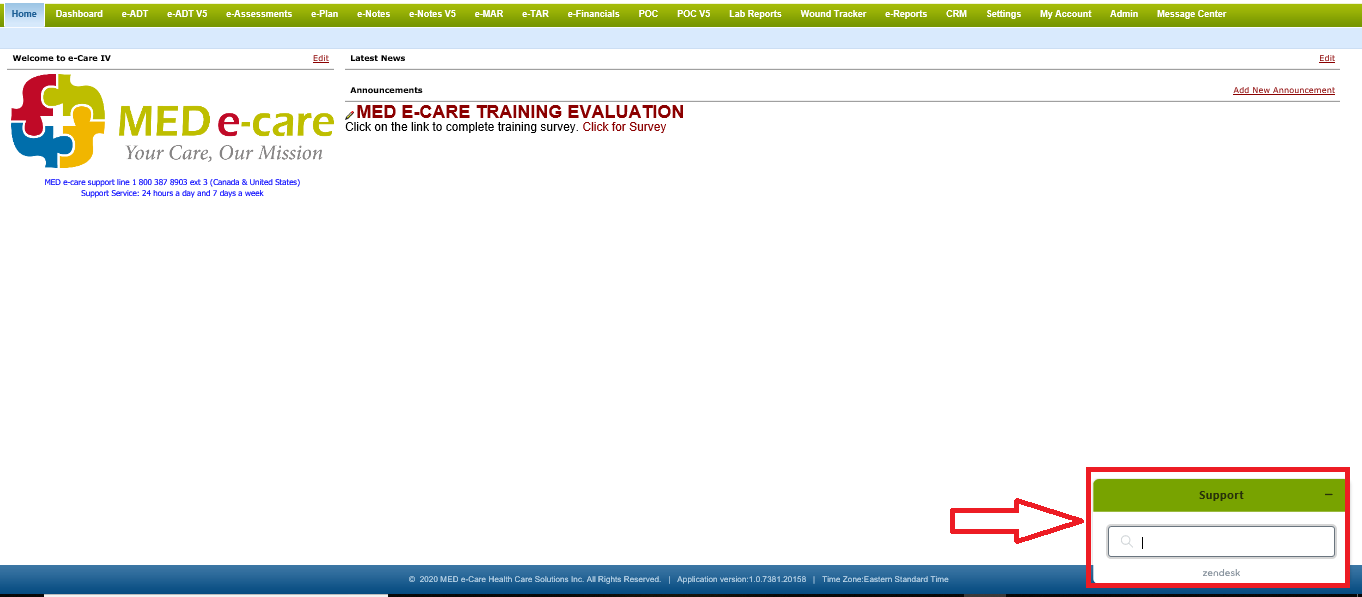Navigate to Message Center
Image resolution: width=1362 pixels, height=597 pixels.
point(1191,14)
